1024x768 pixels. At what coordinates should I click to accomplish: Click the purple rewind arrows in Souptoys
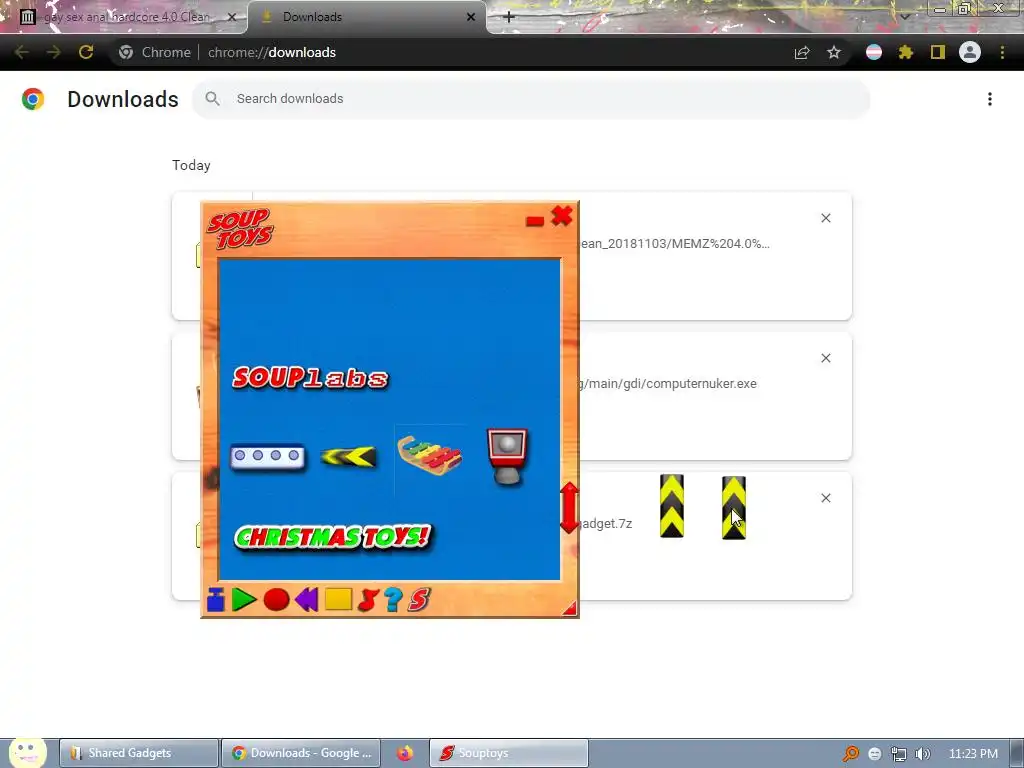[x=307, y=600]
